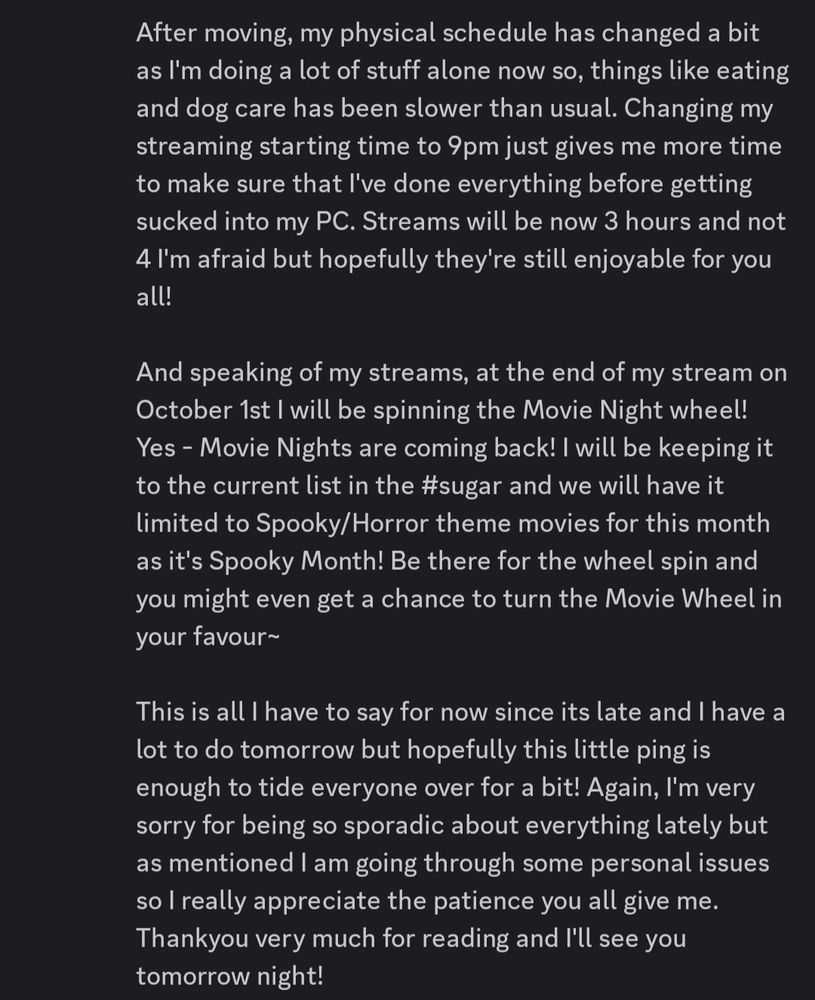Open the #sugar channel mention

pyautogui.click(x=462, y=486)
